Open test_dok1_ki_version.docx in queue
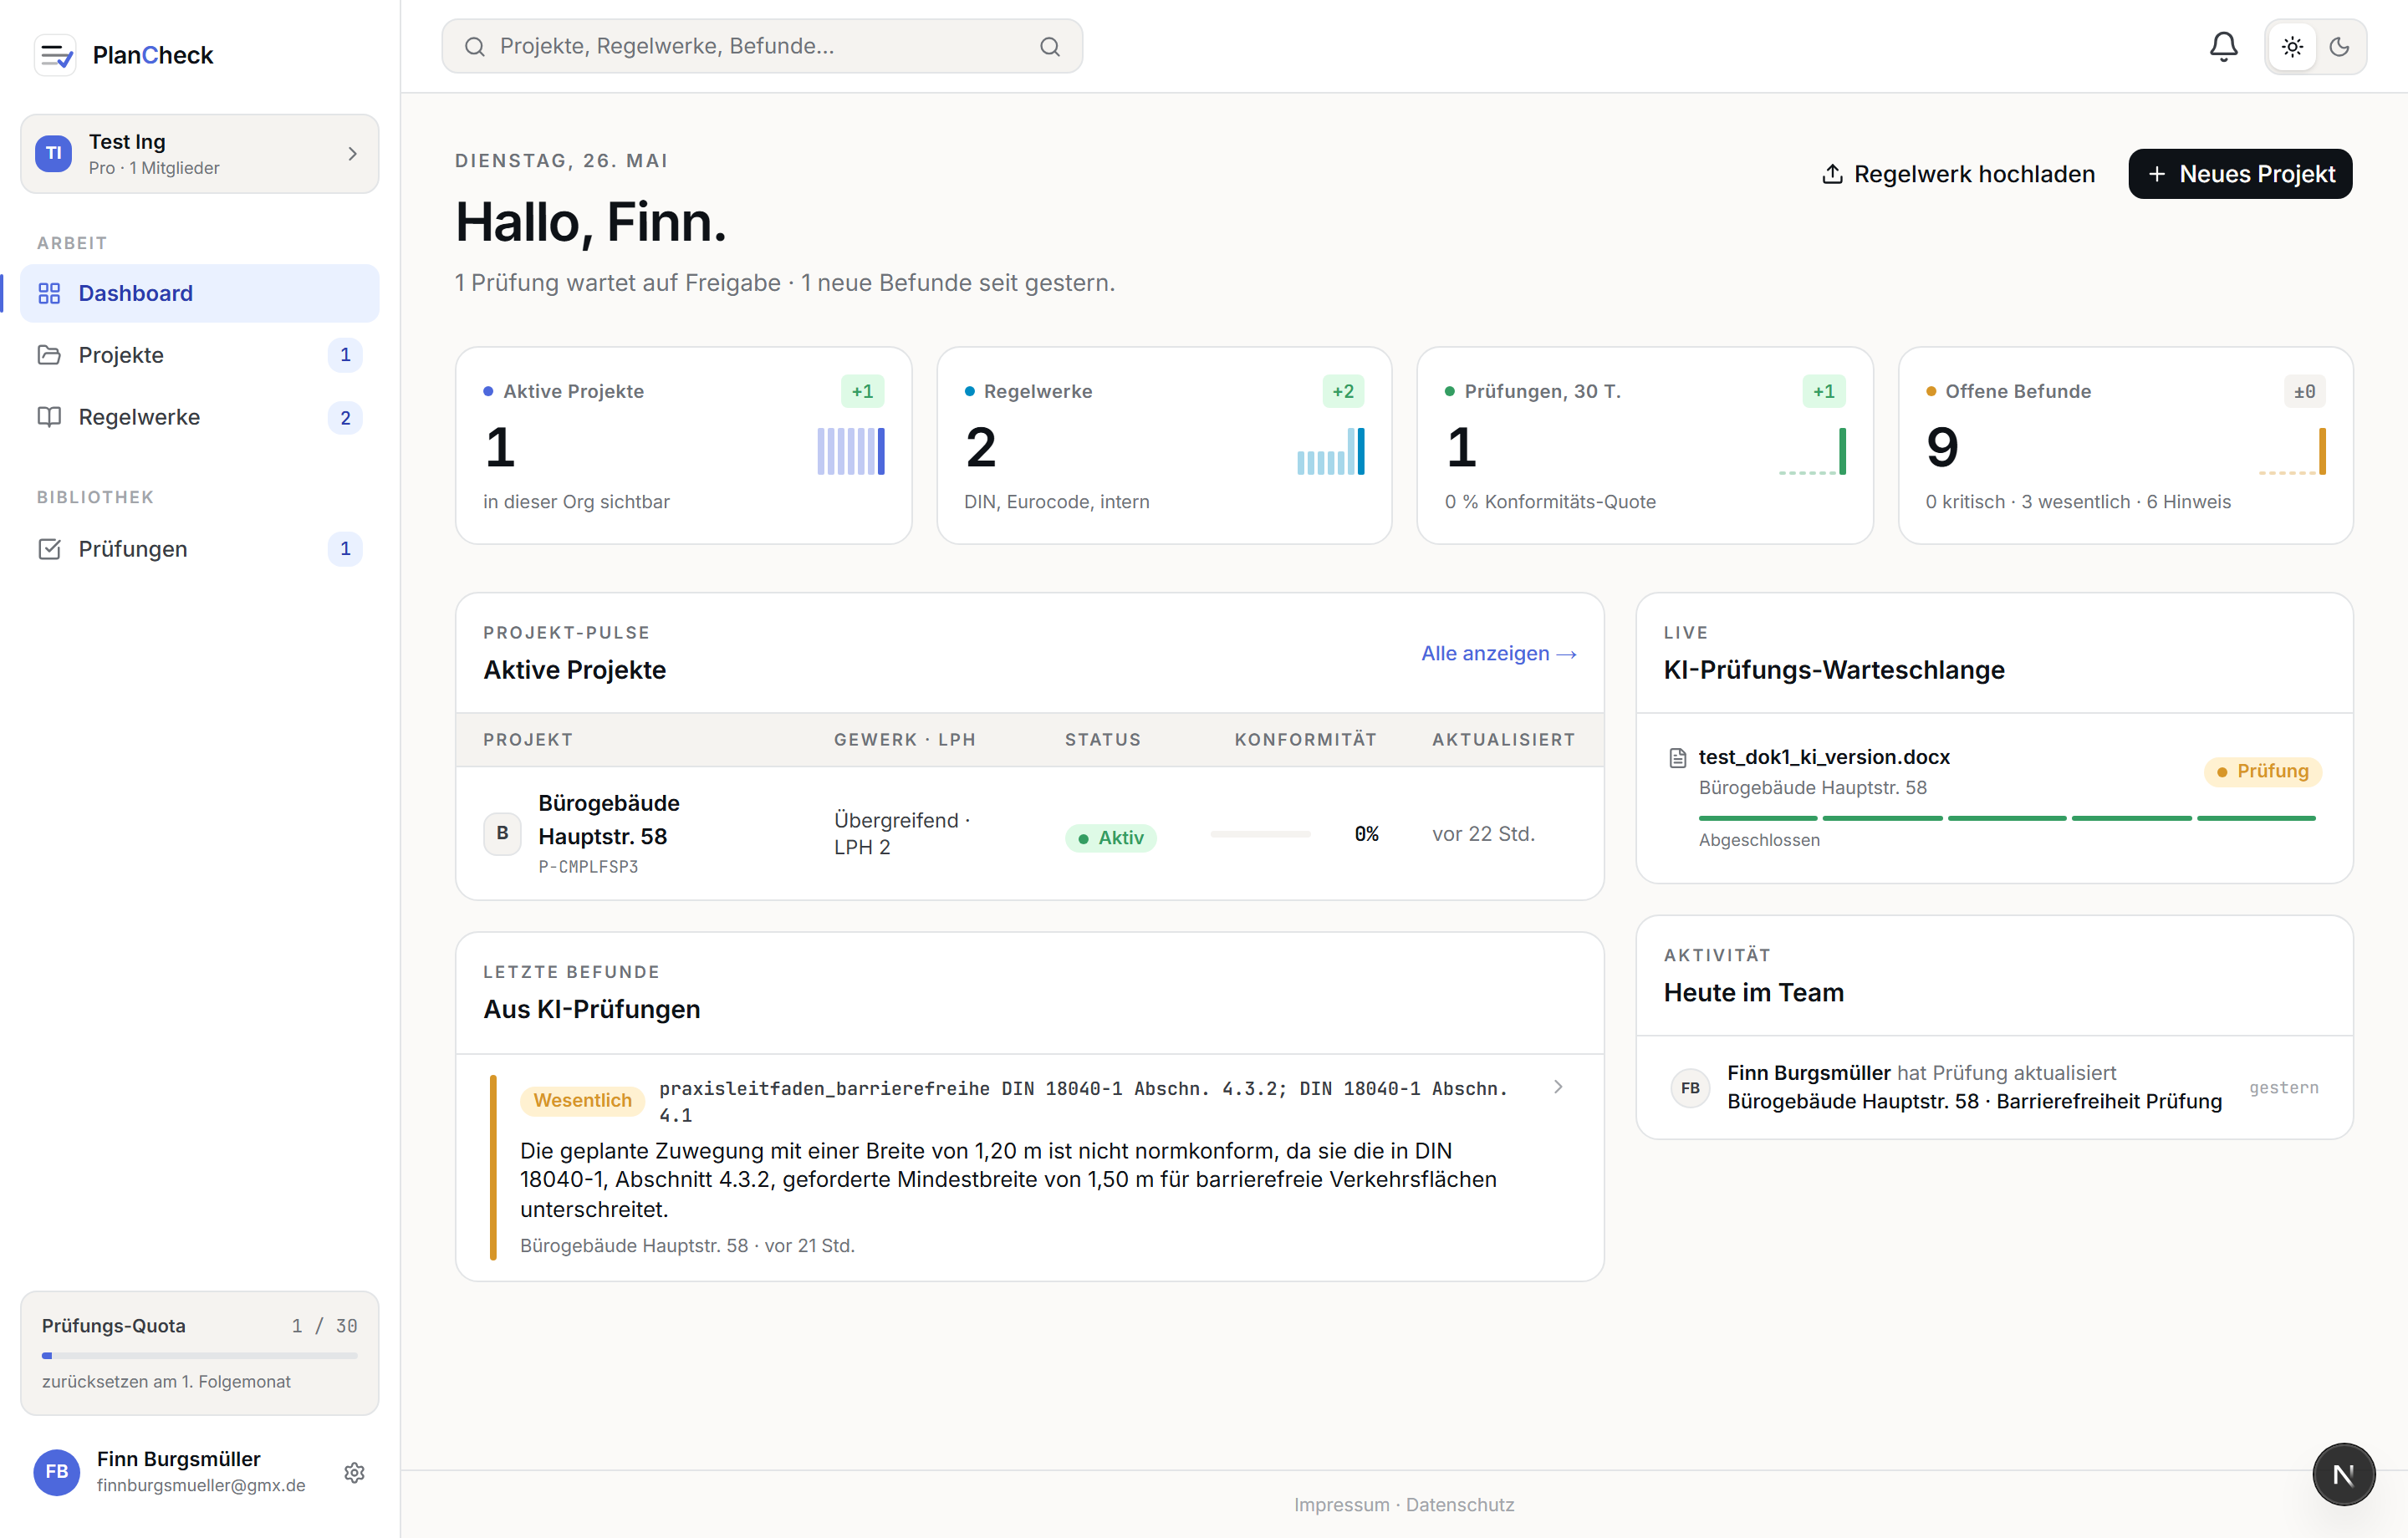This screenshot has height=1538, width=2408. click(x=1994, y=798)
